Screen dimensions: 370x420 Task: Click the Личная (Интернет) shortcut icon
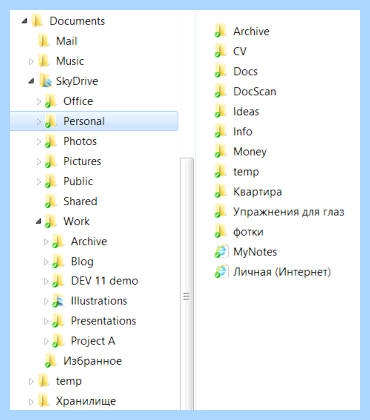pos(221,271)
